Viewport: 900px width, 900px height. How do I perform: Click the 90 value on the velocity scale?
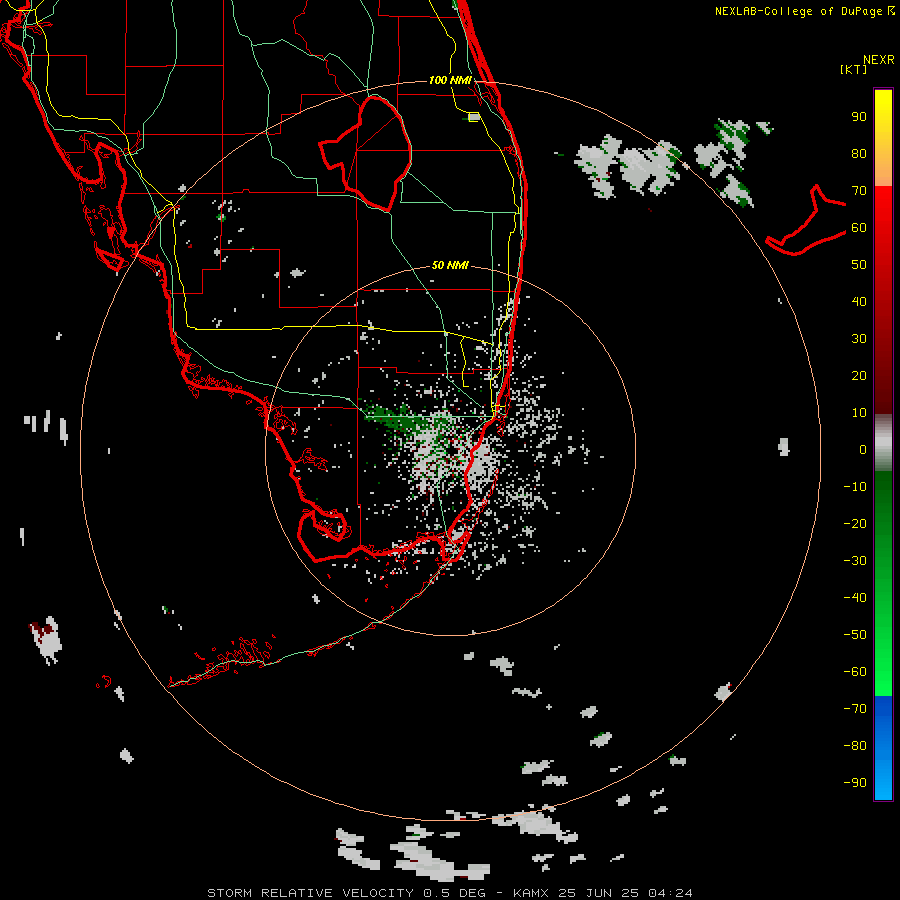pyautogui.click(x=859, y=117)
